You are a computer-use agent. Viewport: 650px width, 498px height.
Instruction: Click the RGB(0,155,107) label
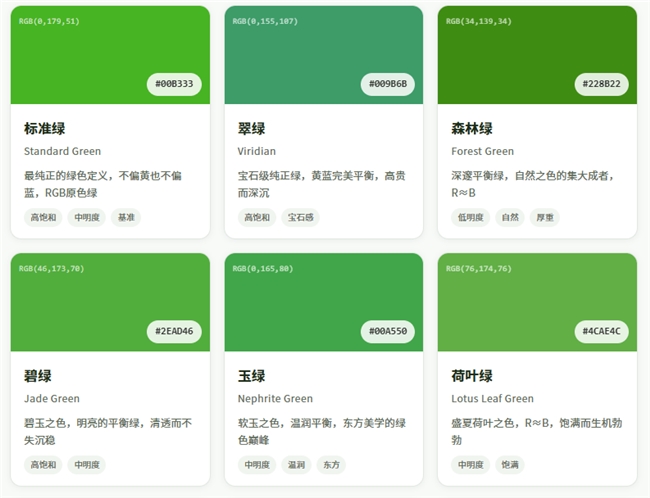pyautogui.click(x=265, y=21)
